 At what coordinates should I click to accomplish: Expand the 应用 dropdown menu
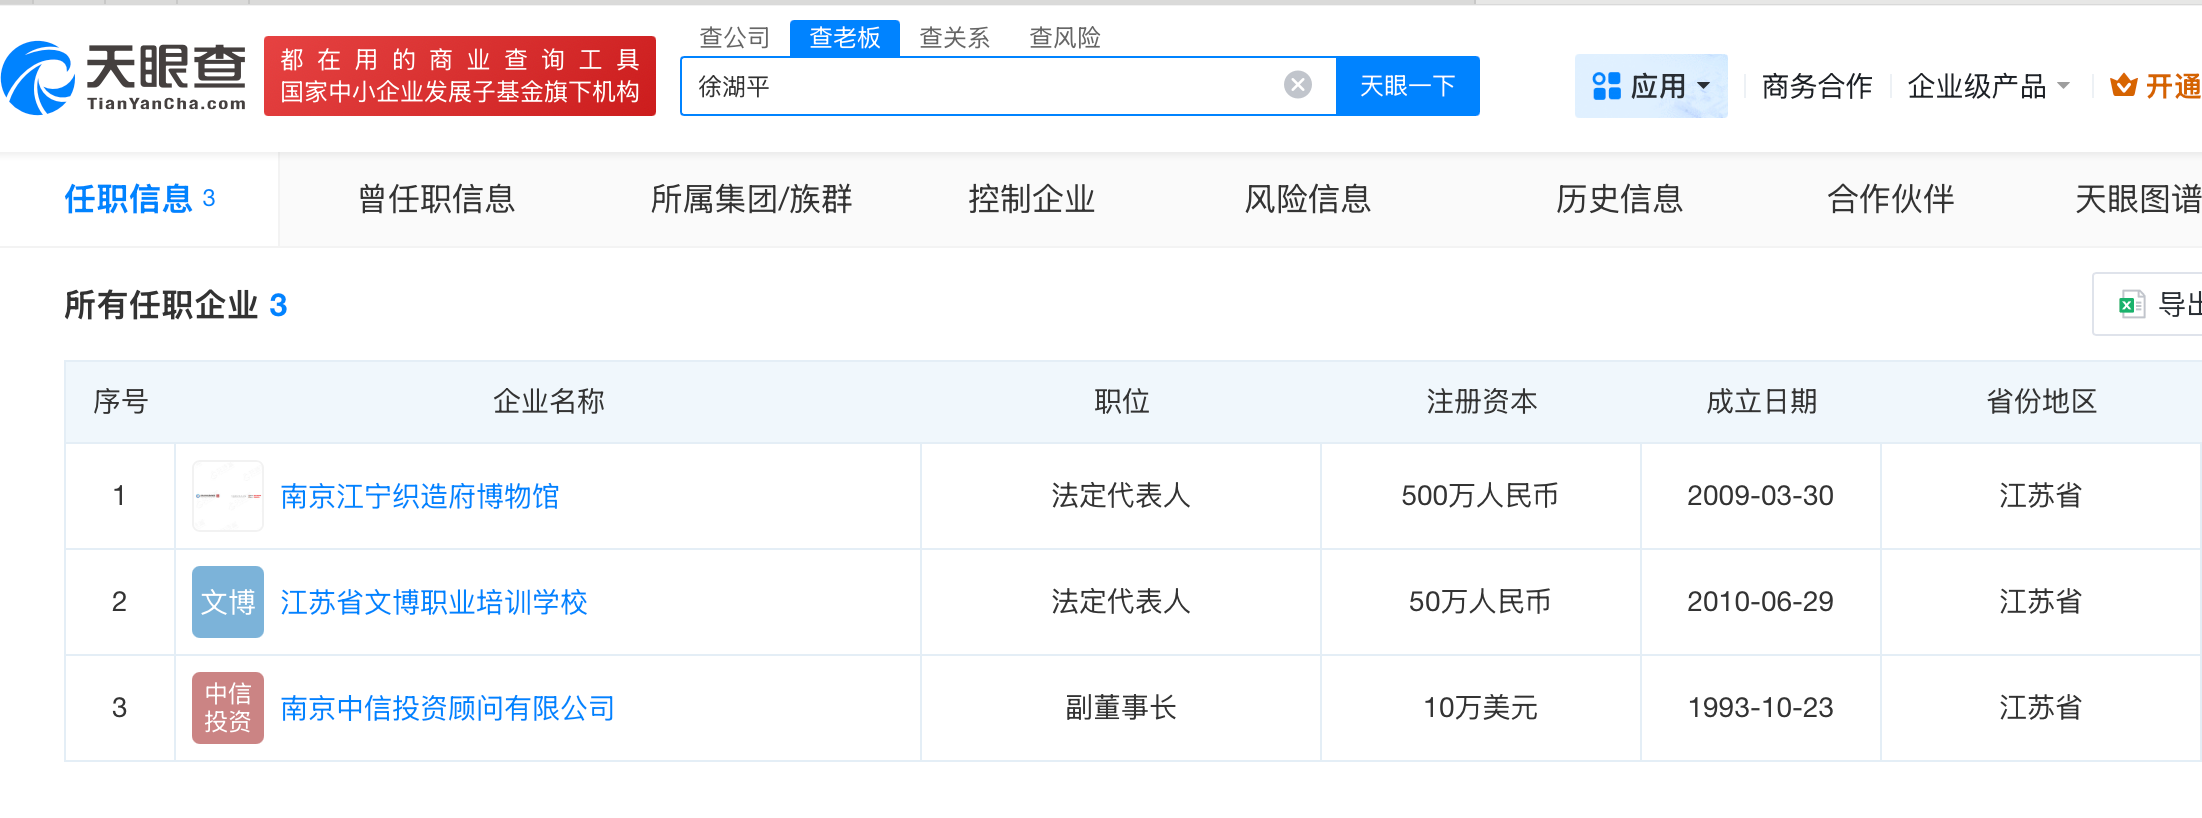[1651, 86]
